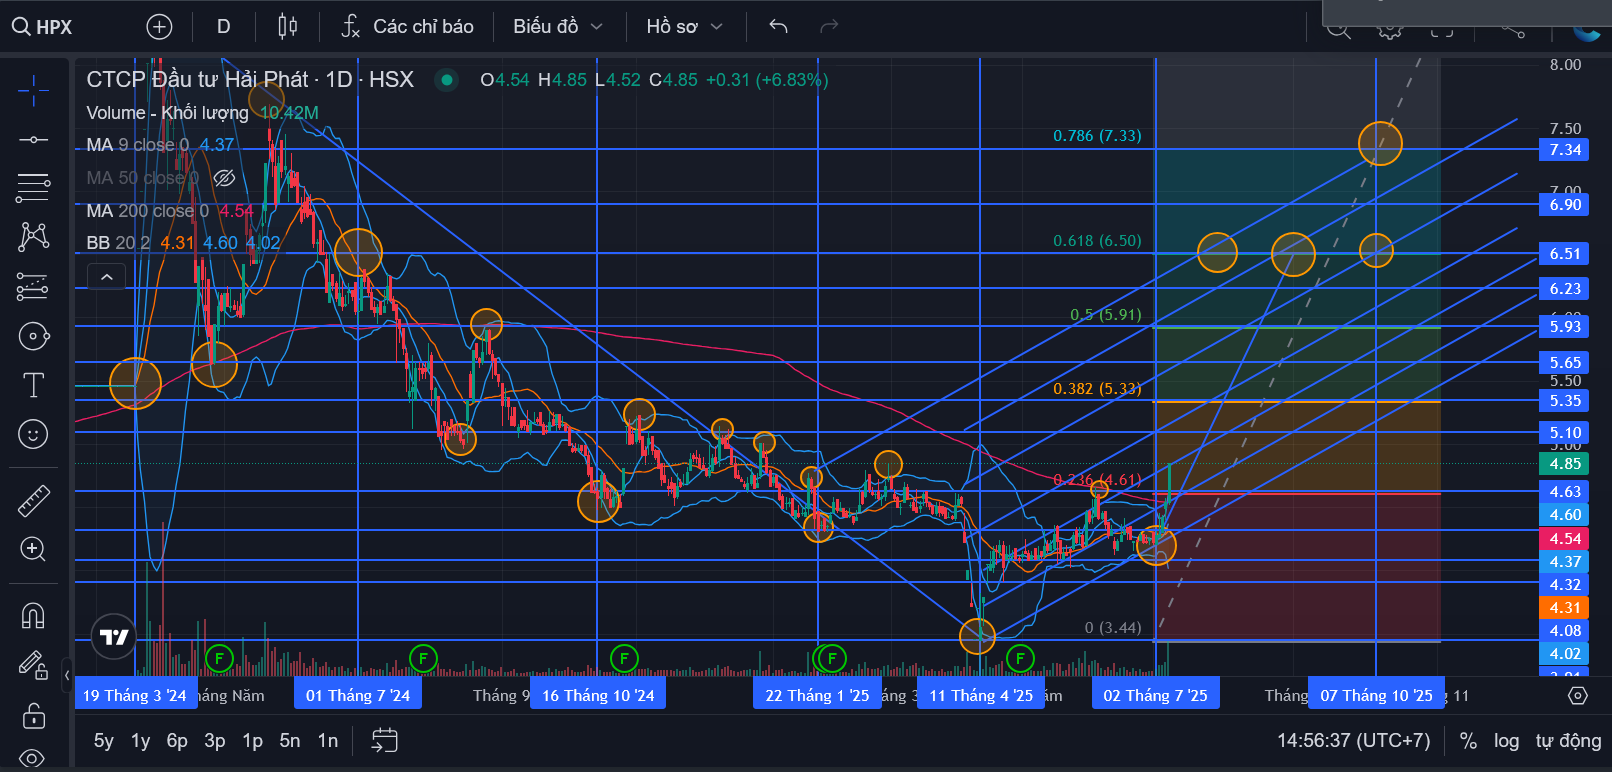The width and height of the screenshot is (1612, 772).
Task: Toggle magnet mode for drawings
Action: 33,615
